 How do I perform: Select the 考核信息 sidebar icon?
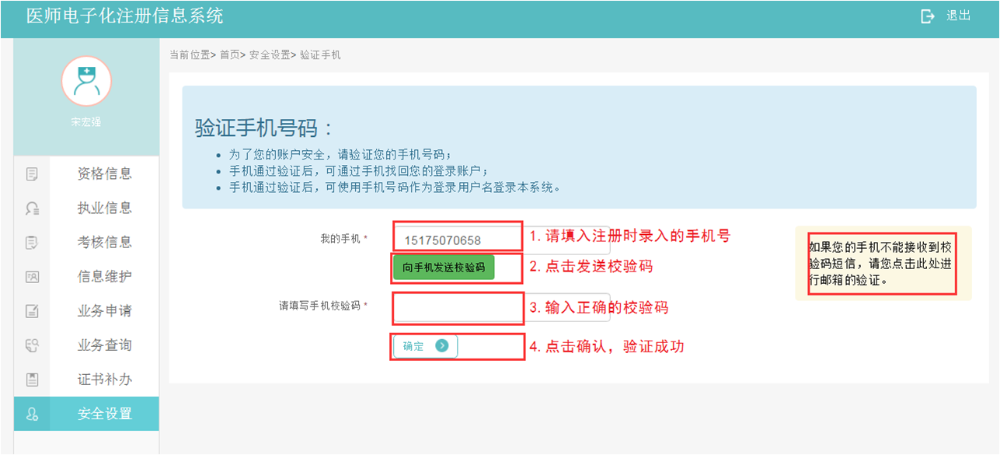click(32, 242)
